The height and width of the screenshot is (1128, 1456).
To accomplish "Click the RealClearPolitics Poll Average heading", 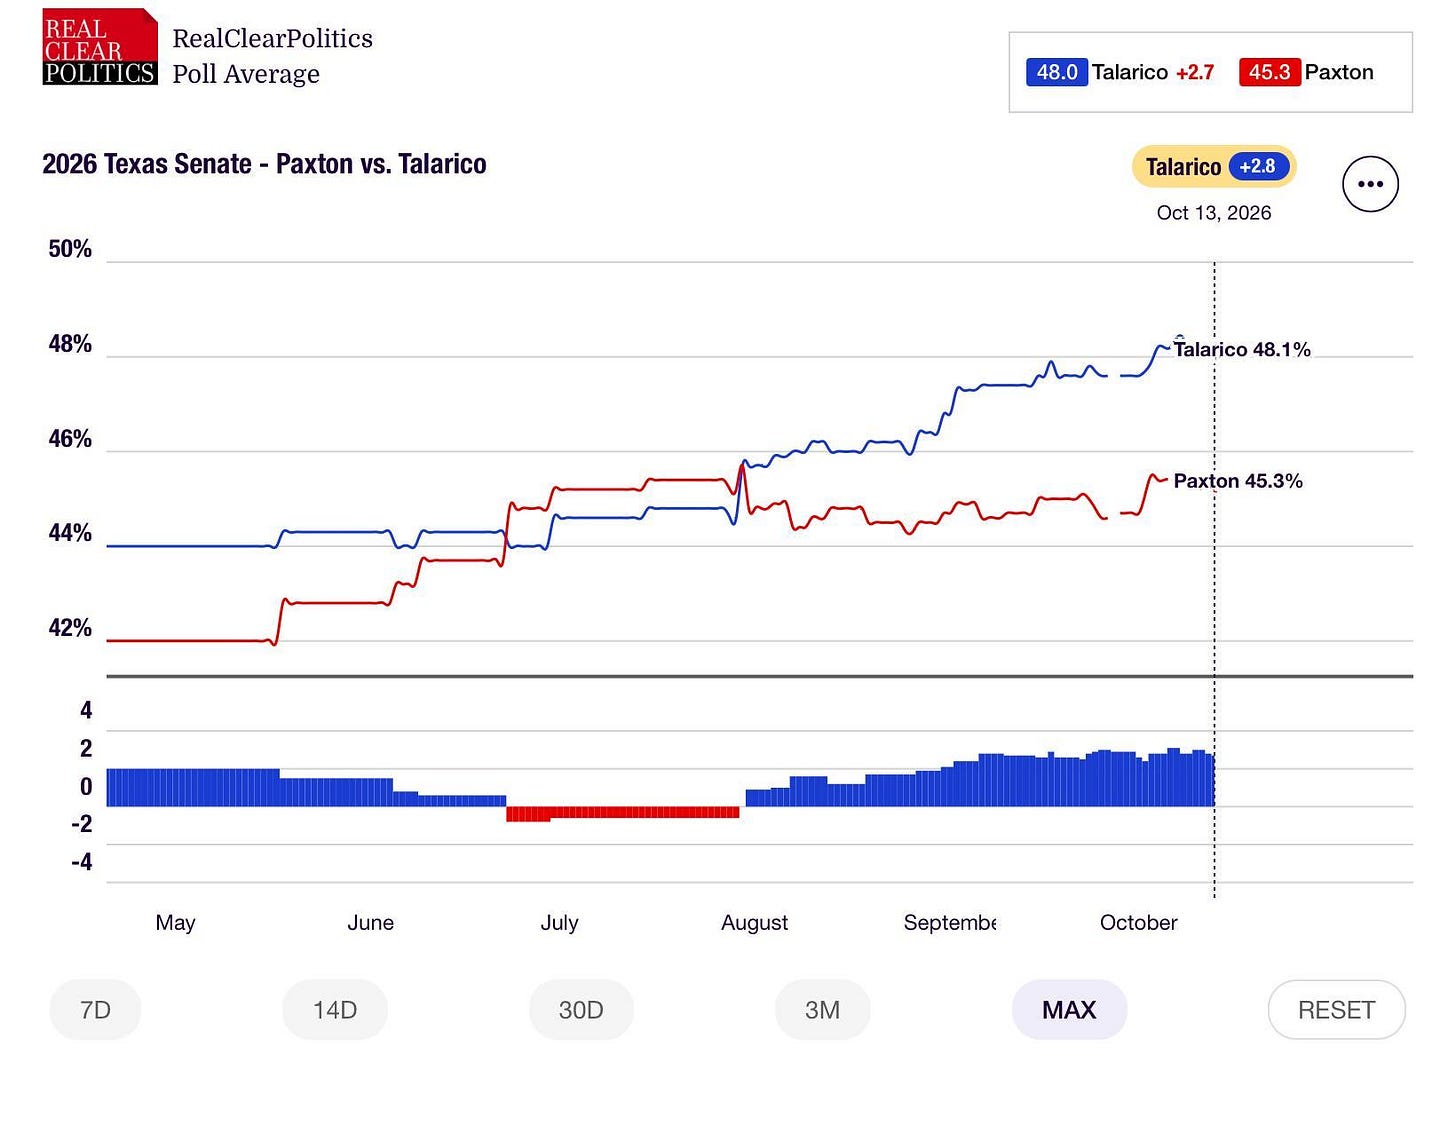I will (272, 56).
